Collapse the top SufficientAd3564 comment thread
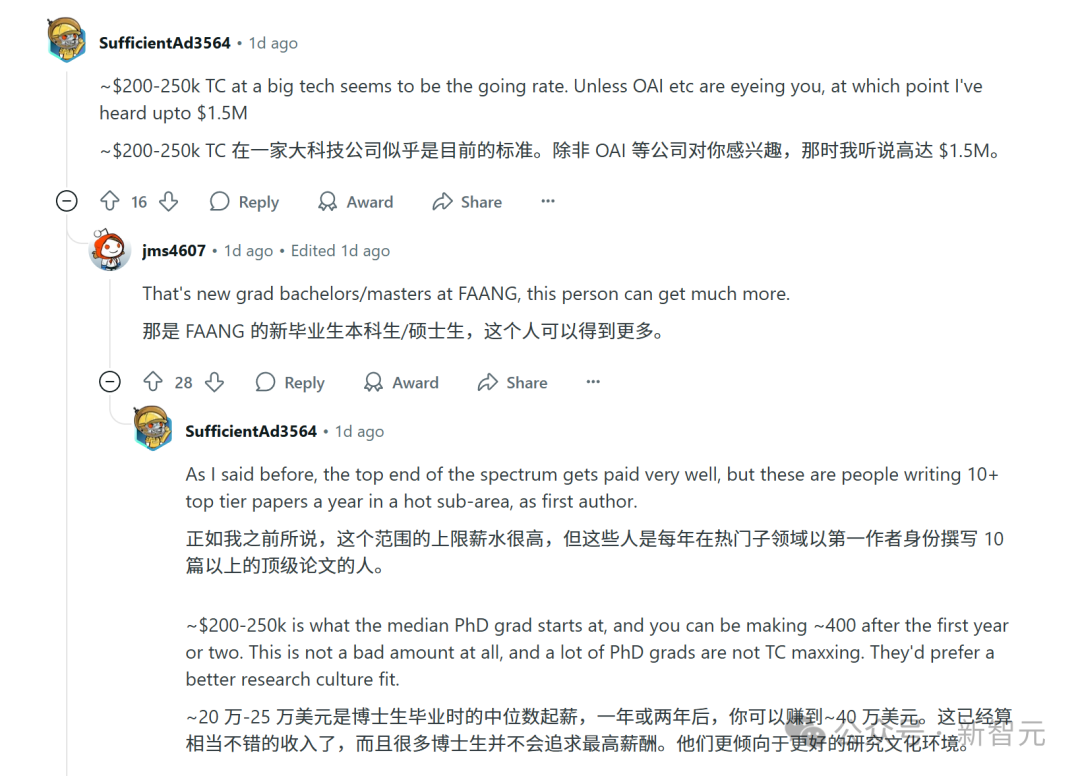 tap(67, 201)
